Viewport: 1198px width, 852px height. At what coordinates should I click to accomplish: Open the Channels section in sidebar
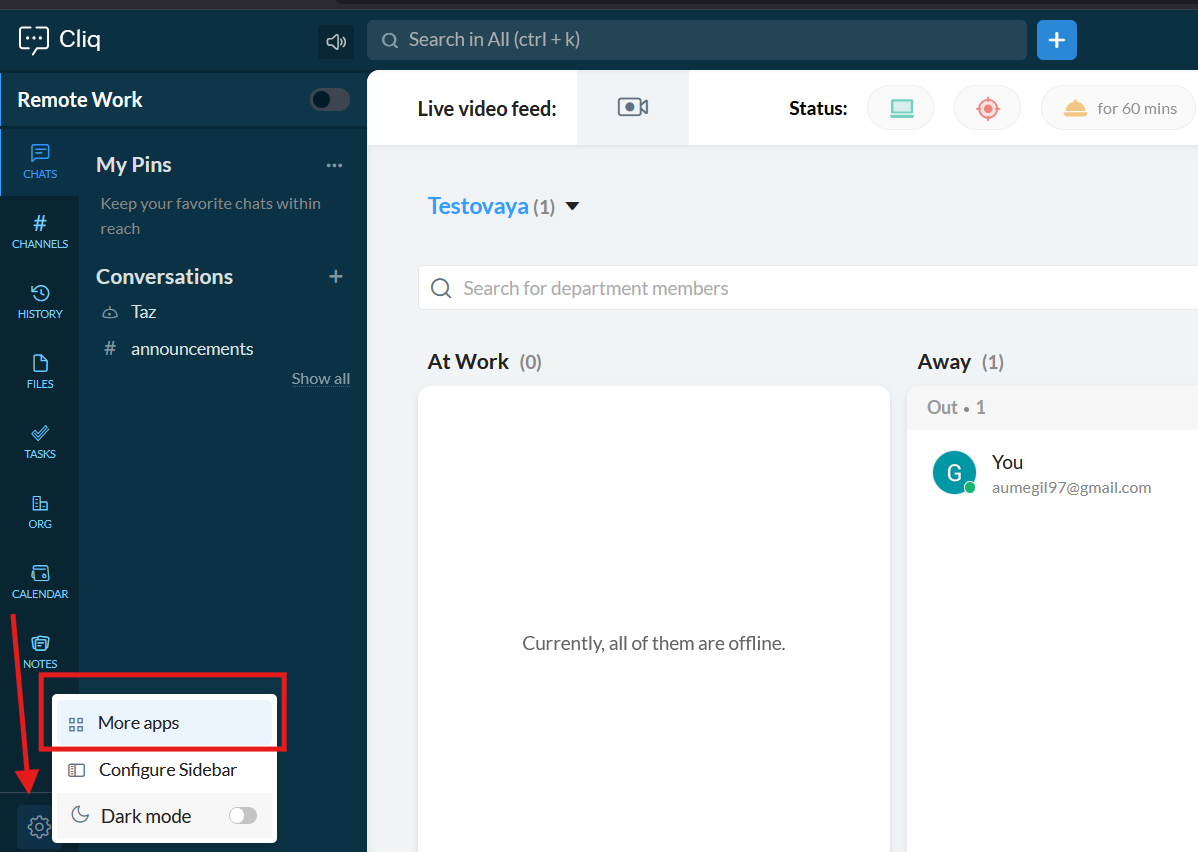[40, 232]
